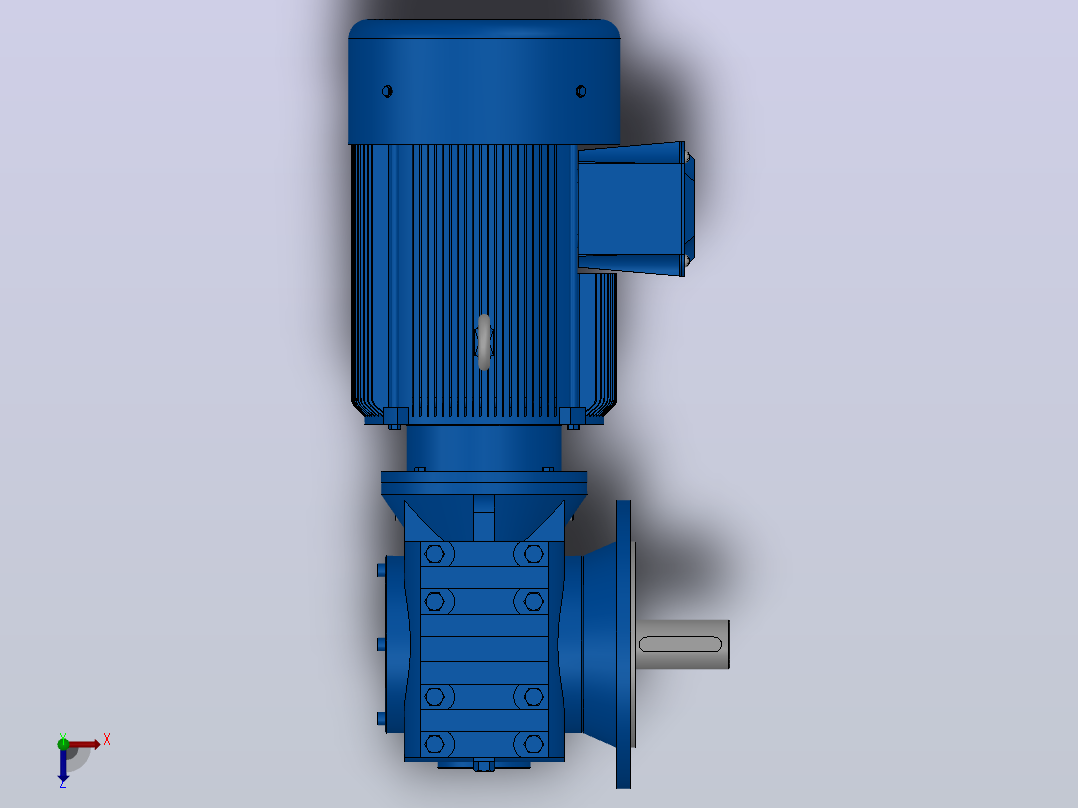The height and width of the screenshot is (808, 1078).
Task: Select the drain plug under the gearbox
Action: point(484,765)
